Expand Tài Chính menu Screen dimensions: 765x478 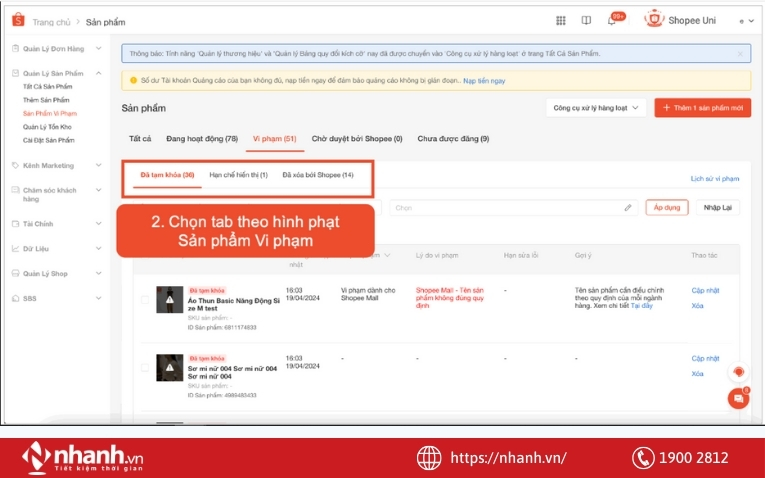[x=99, y=224]
